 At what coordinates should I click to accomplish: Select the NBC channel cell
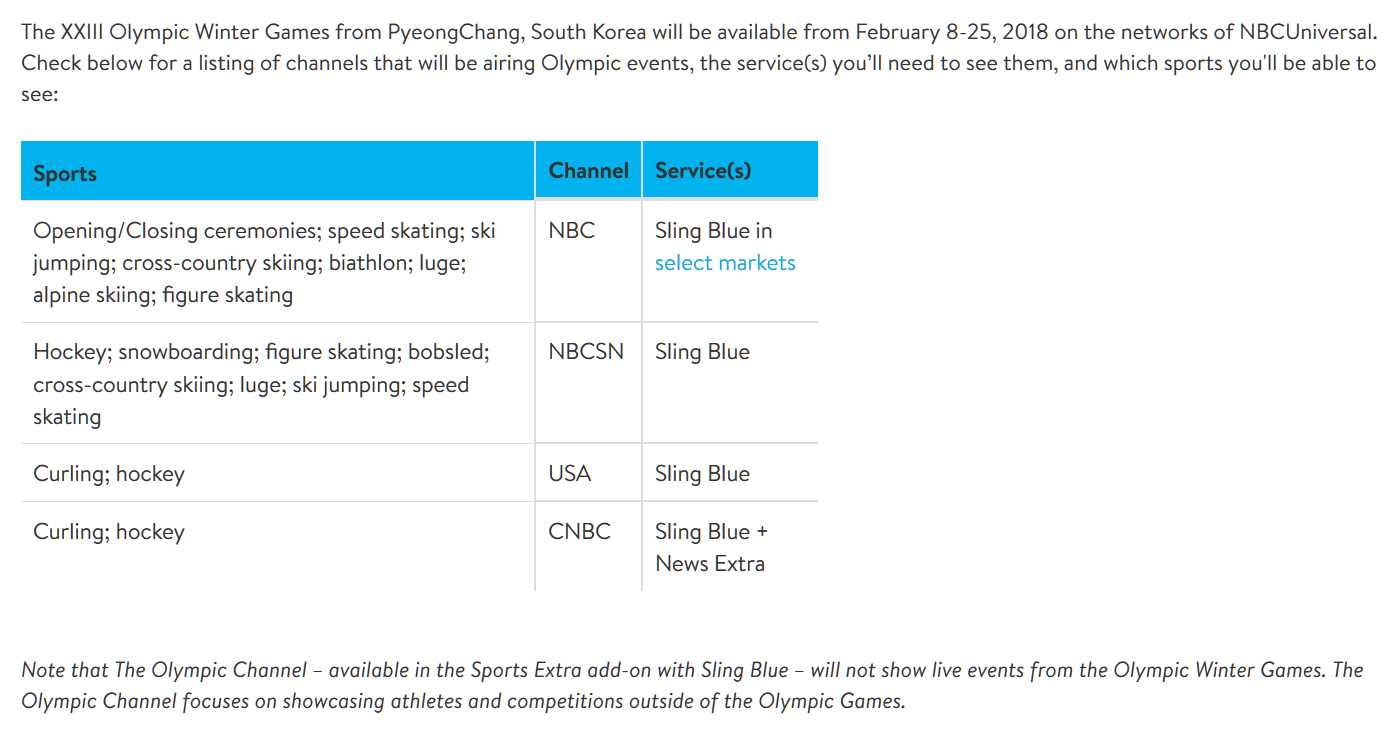coord(588,261)
